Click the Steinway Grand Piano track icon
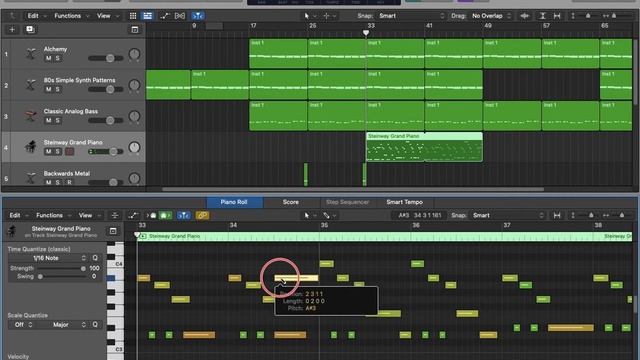The image size is (640, 360). tap(31, 147)
